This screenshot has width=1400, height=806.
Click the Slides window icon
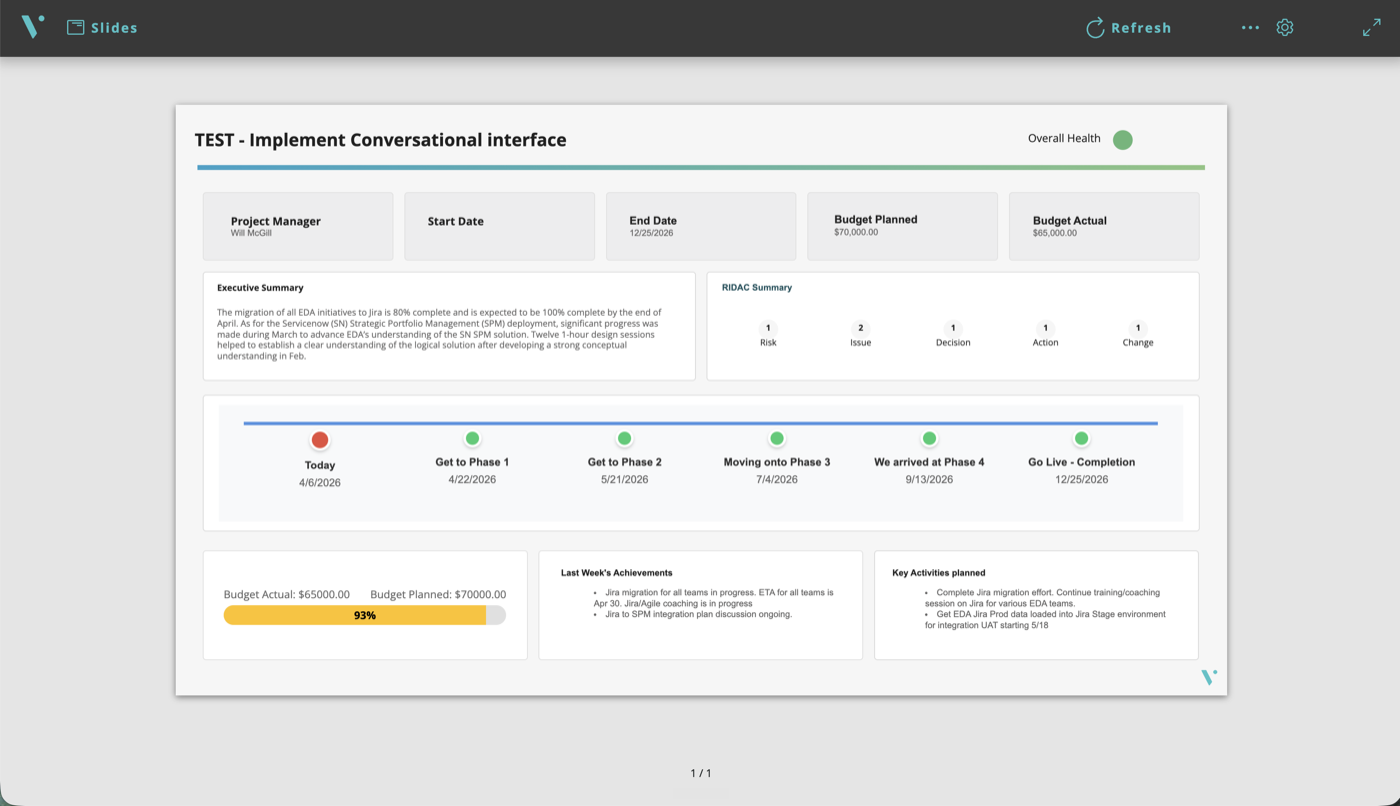(x=75, y=28)
